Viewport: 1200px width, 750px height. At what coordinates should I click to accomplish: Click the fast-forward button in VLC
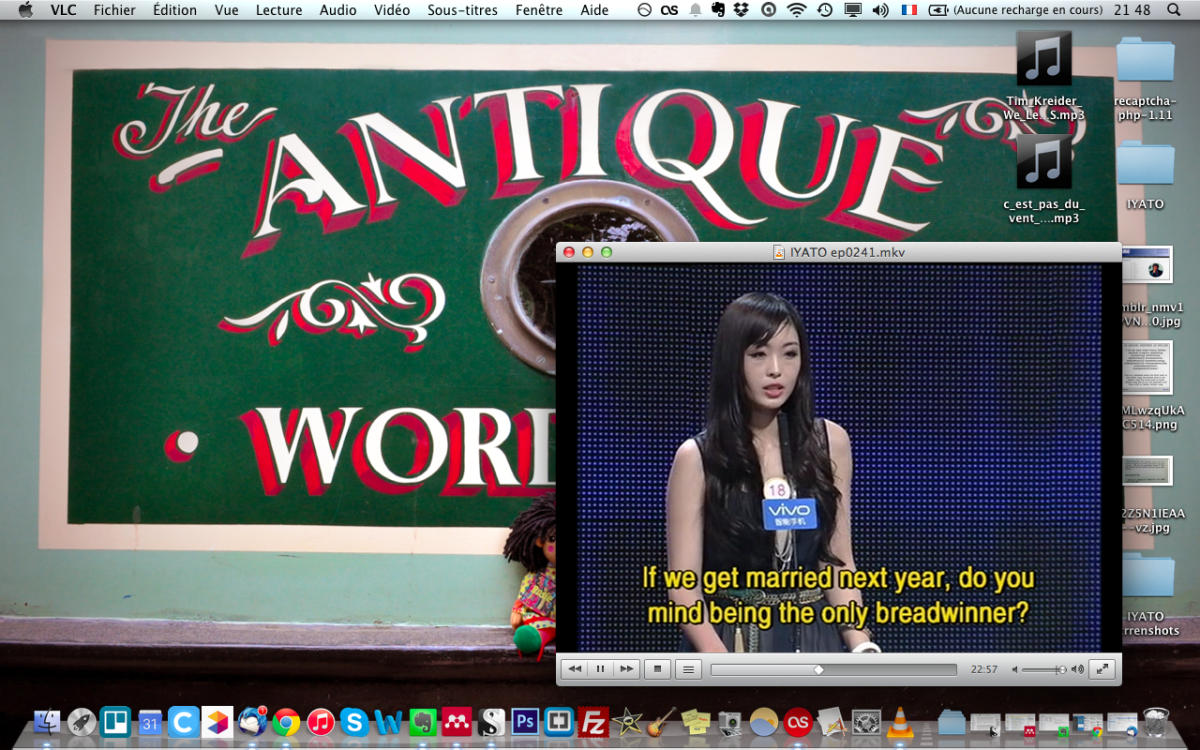point(627,669)
